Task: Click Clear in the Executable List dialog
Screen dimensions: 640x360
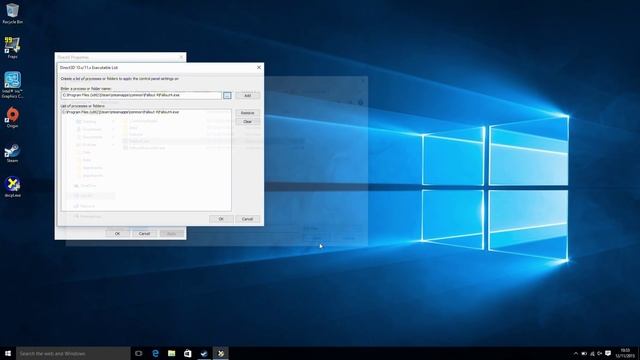Action: pos(247,122)
